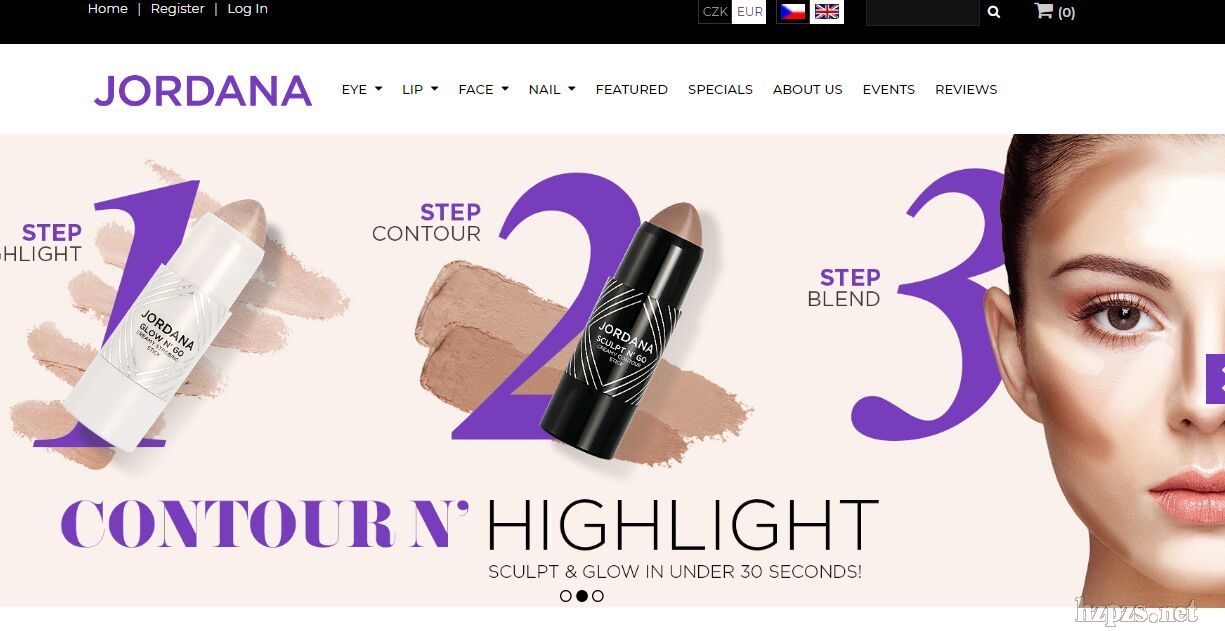Go to first carousel slide dot

coord(566,596)
